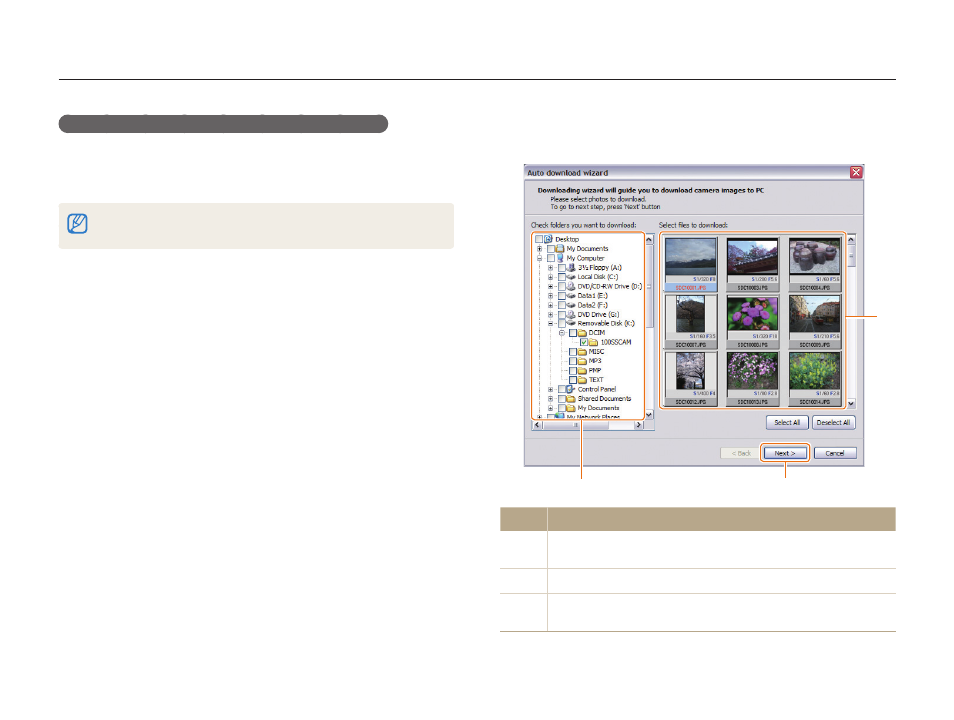The width and height of the screenshot is (954, 720).
Task: Click the MP3 folder icon
Action: (x=582, y=361)
